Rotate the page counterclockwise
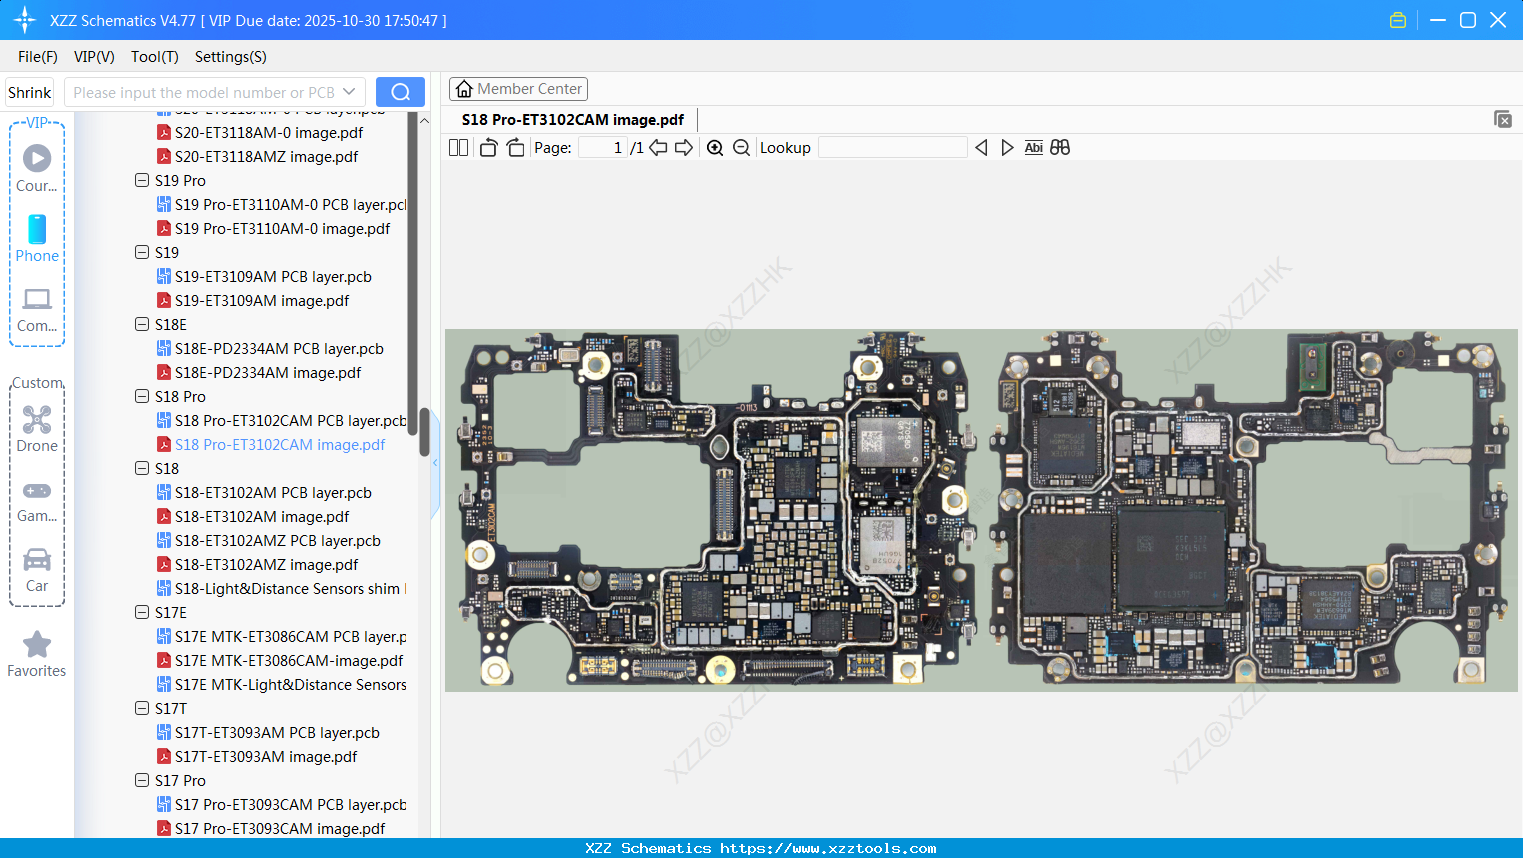The width and height of the screenshot is (1523, 858). pos(488,148)
